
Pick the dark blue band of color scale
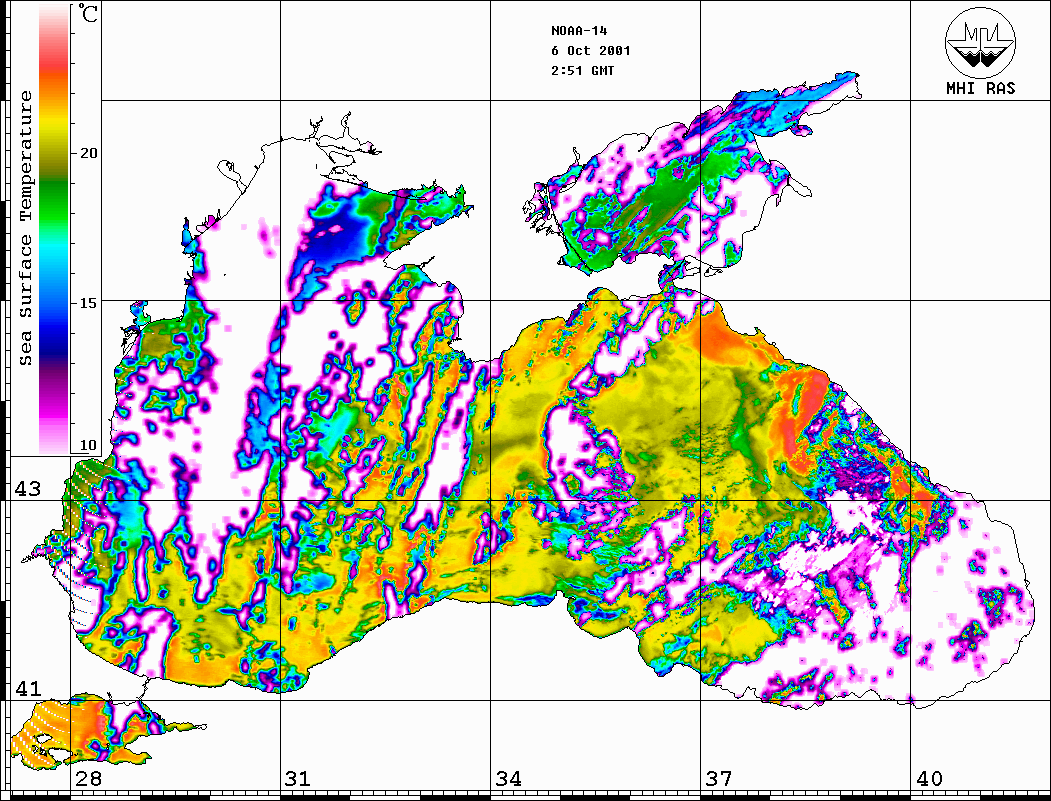click(54, 342)
